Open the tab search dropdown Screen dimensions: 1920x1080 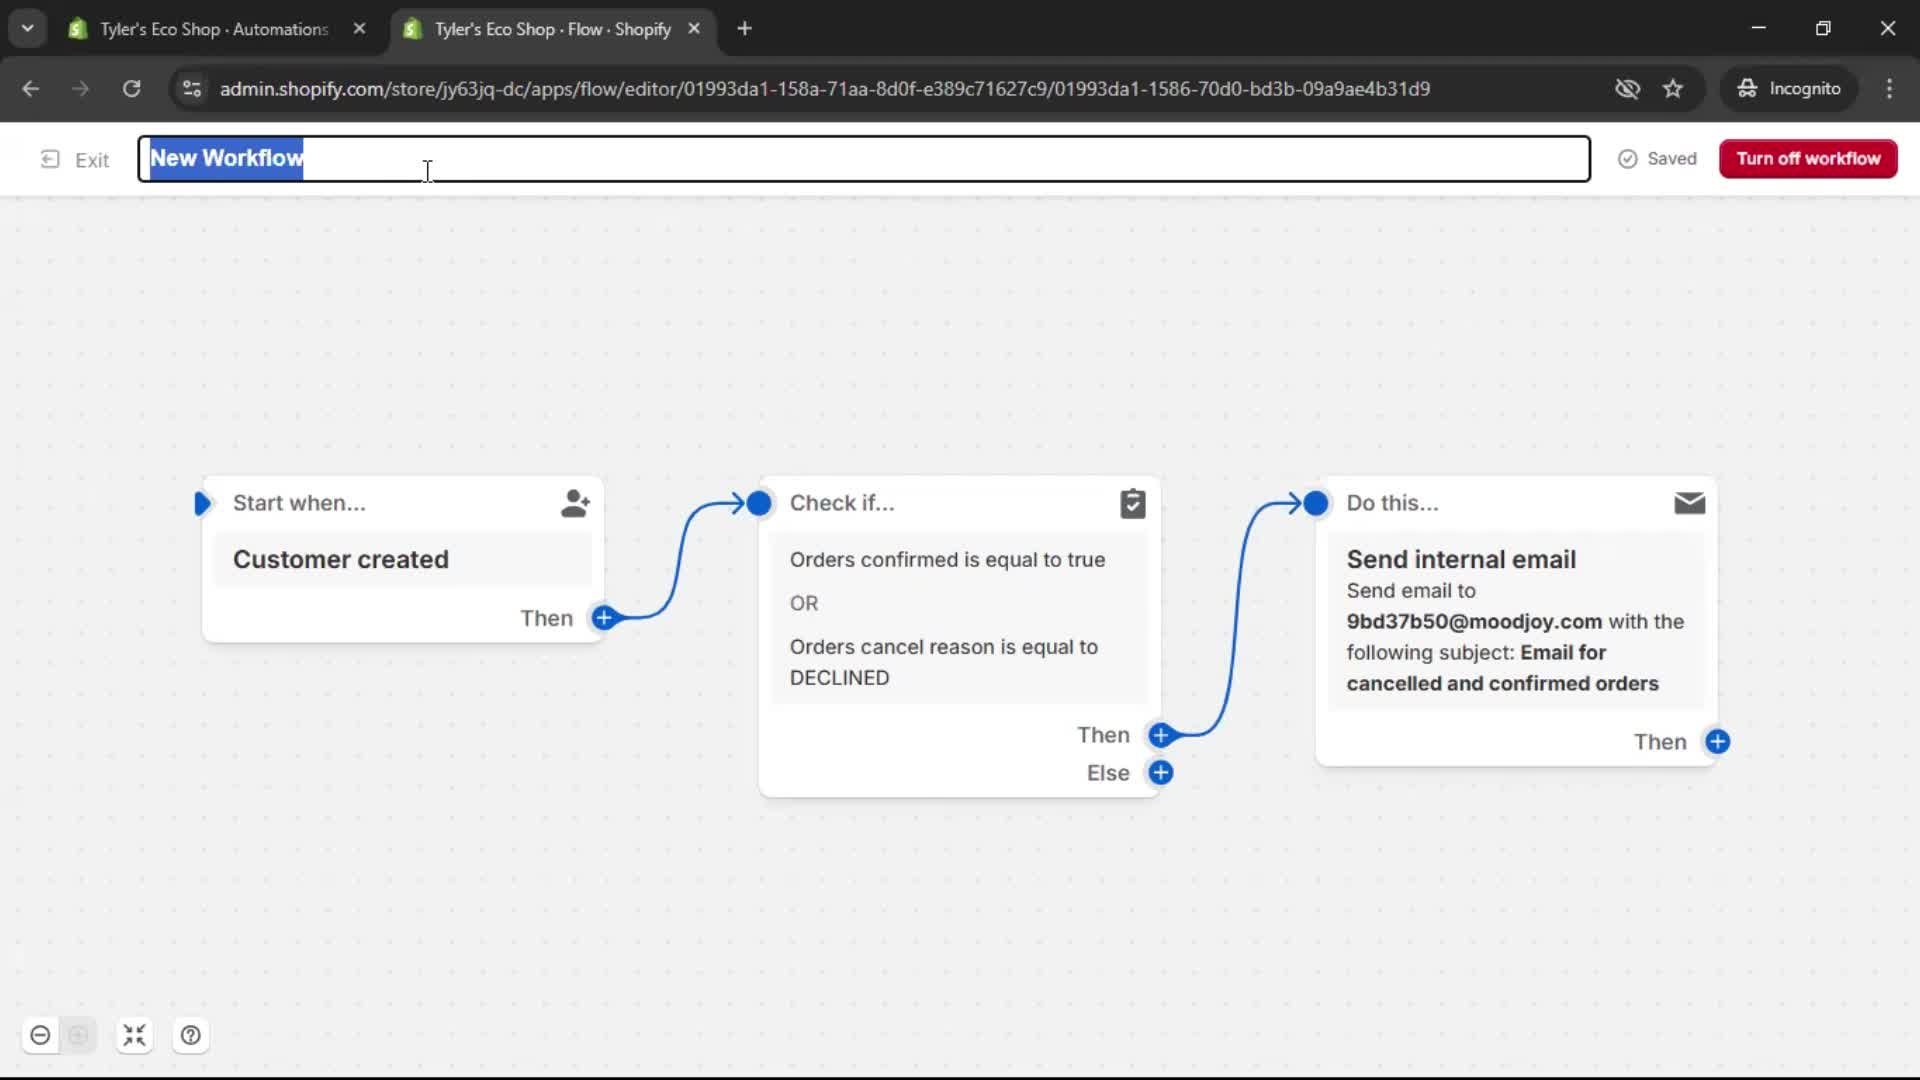pyautogui.click(x=27, y=28)
